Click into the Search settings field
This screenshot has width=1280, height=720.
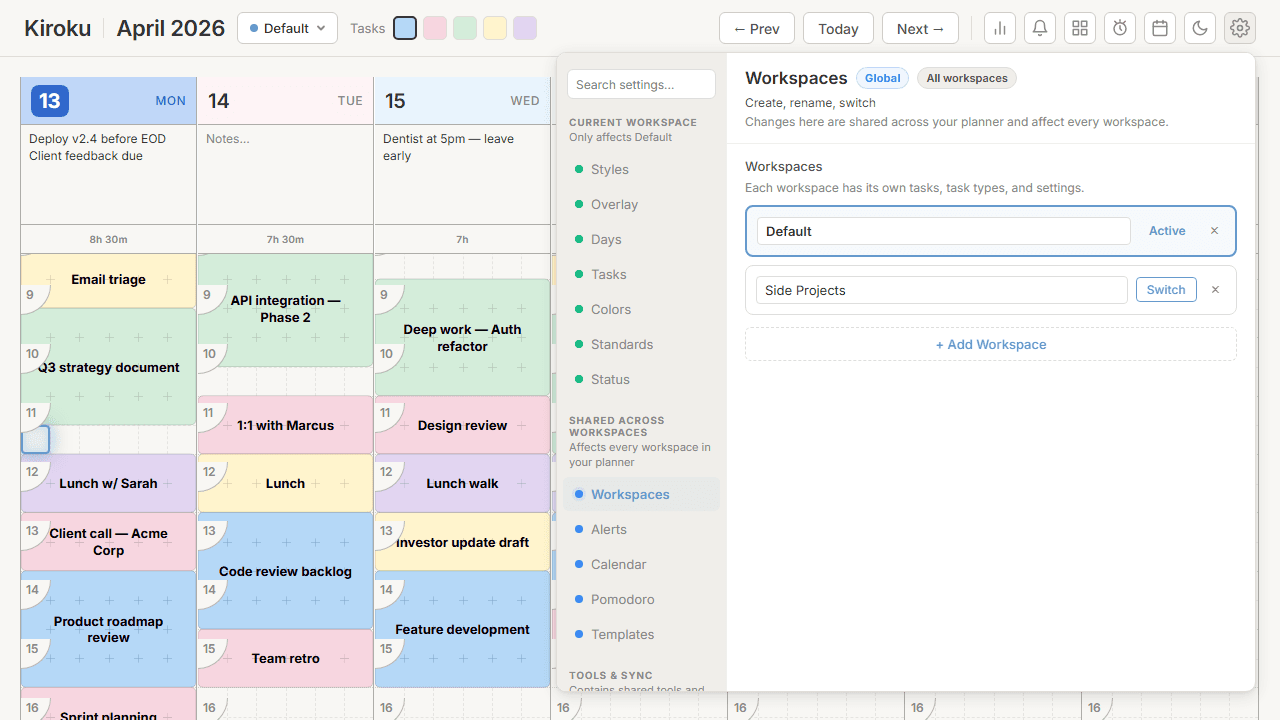click(640, 84)
